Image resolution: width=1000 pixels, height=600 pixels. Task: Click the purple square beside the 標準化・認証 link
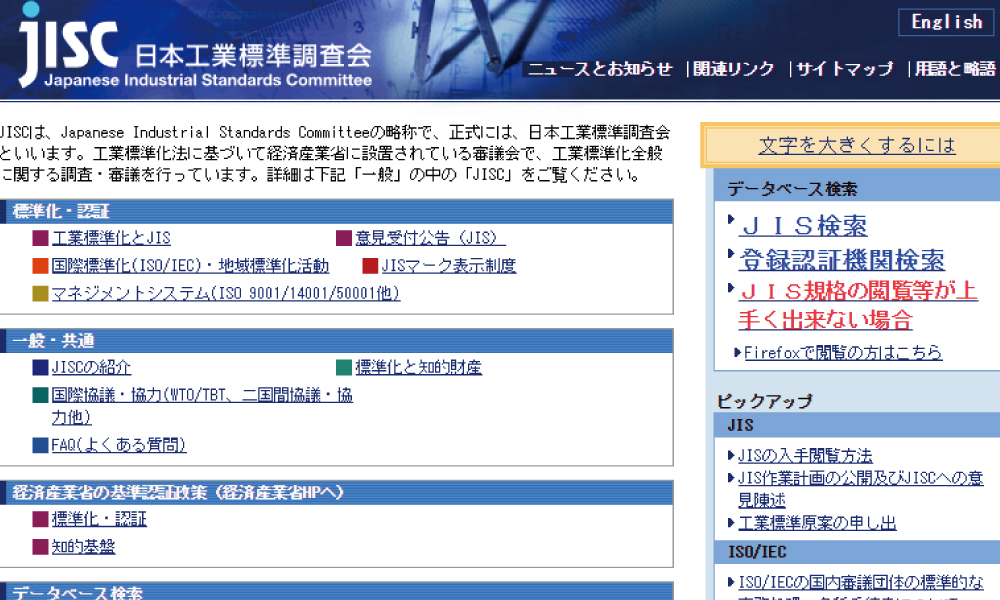point(40,519)
